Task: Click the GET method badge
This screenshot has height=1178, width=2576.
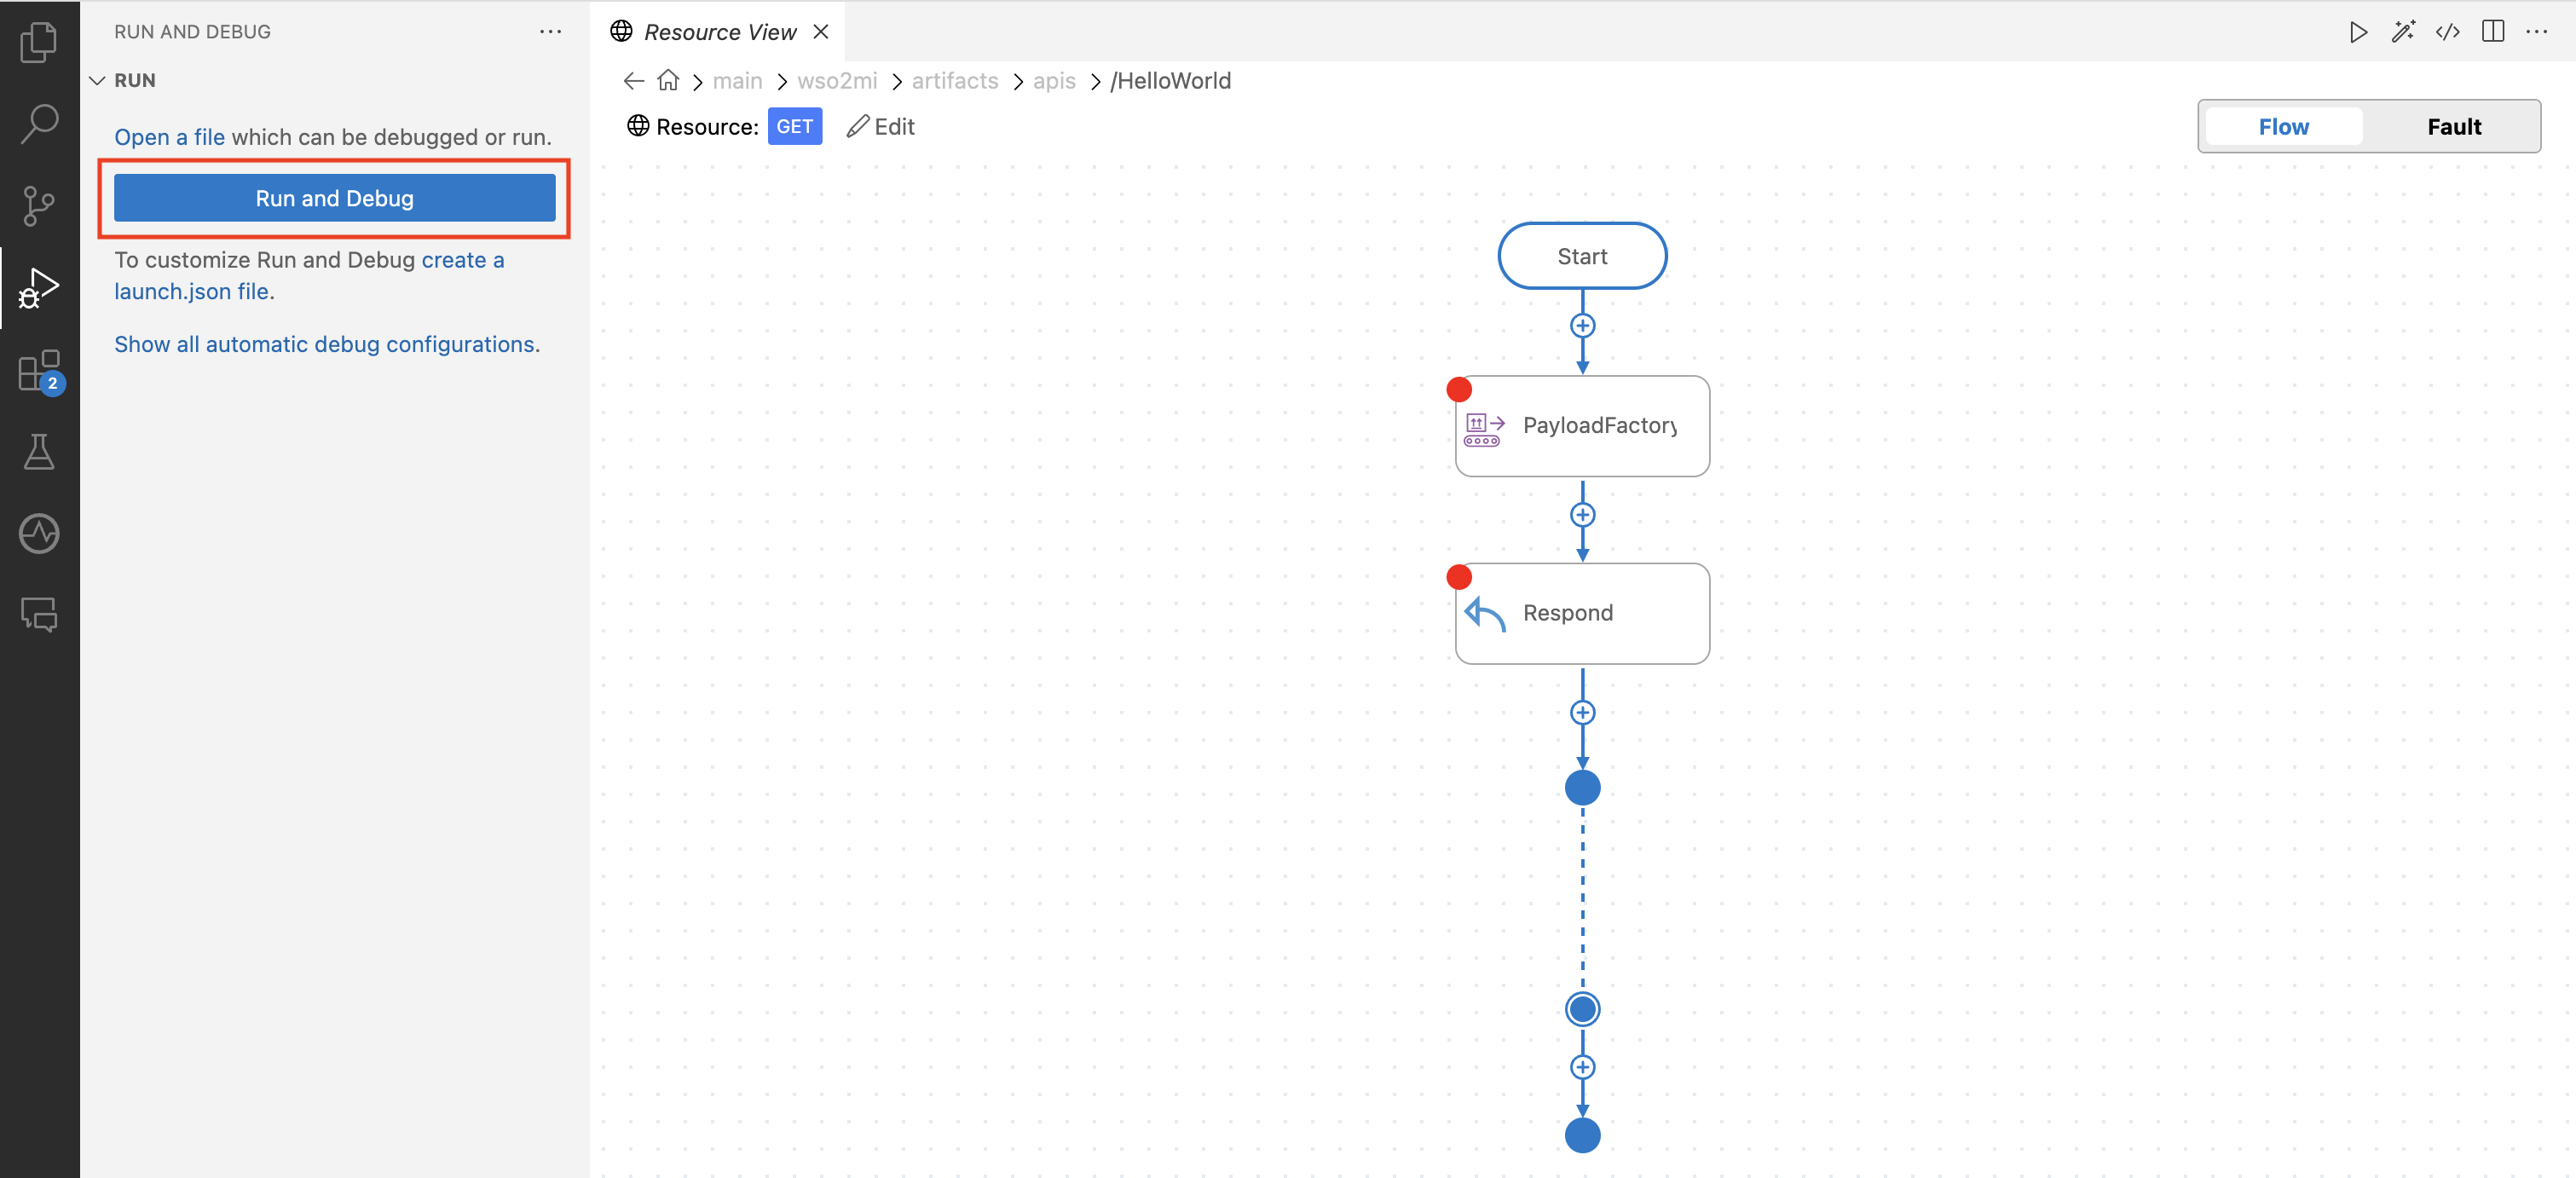Action: [x=795, y=126]
